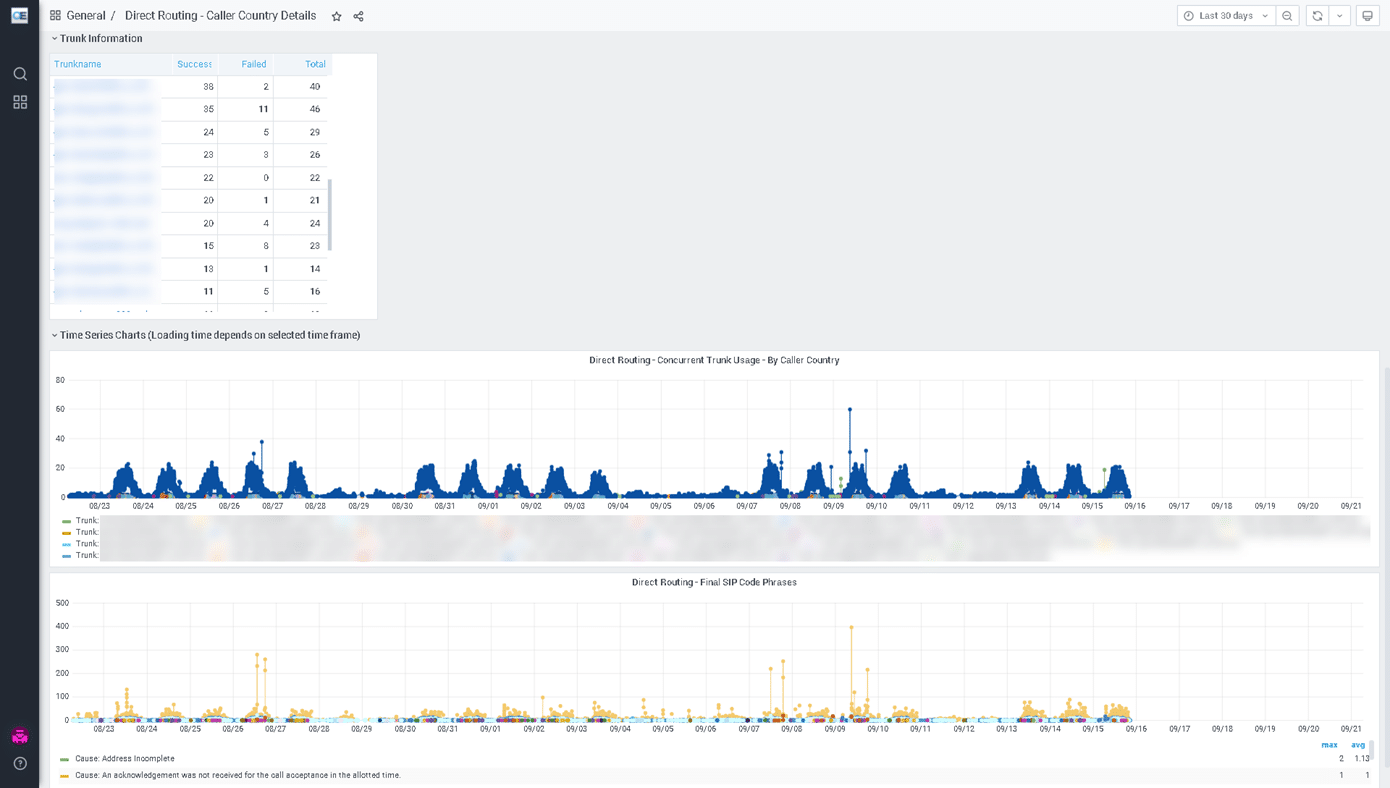1390x788 pixels.
Task: Open the Dashboards icon in sidebar
Action: (20, 102)
